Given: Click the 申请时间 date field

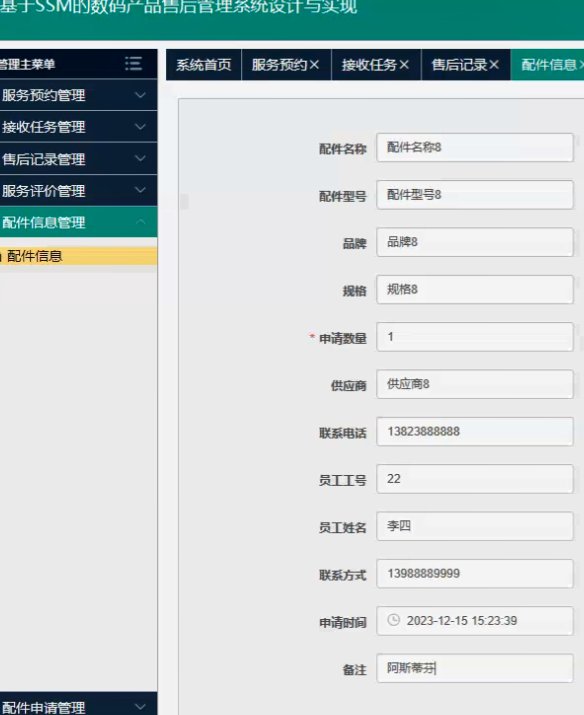Looking at the screenshot, I should click(475, 621).
